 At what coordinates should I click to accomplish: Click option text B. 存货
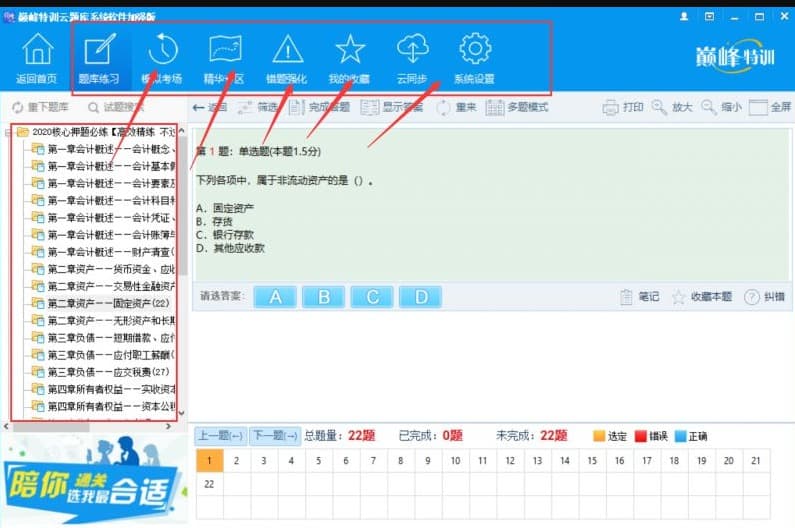click(x=214, y=222)
